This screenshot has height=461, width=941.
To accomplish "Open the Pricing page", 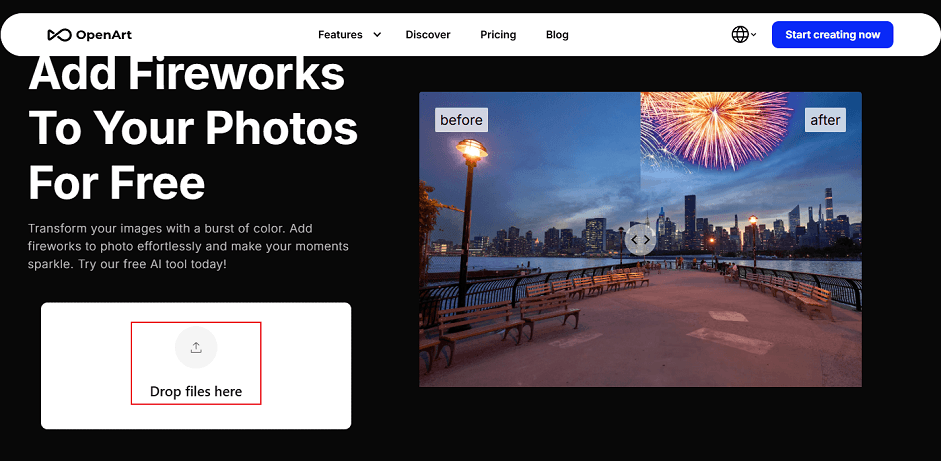I will tap(498, 35).
